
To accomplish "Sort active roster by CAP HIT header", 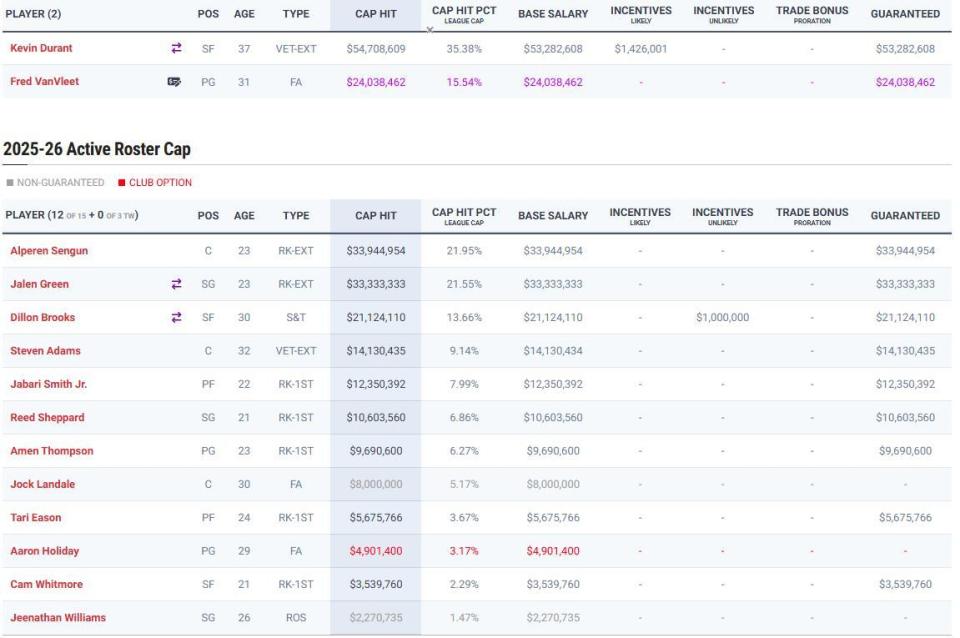I will (375, 216).
